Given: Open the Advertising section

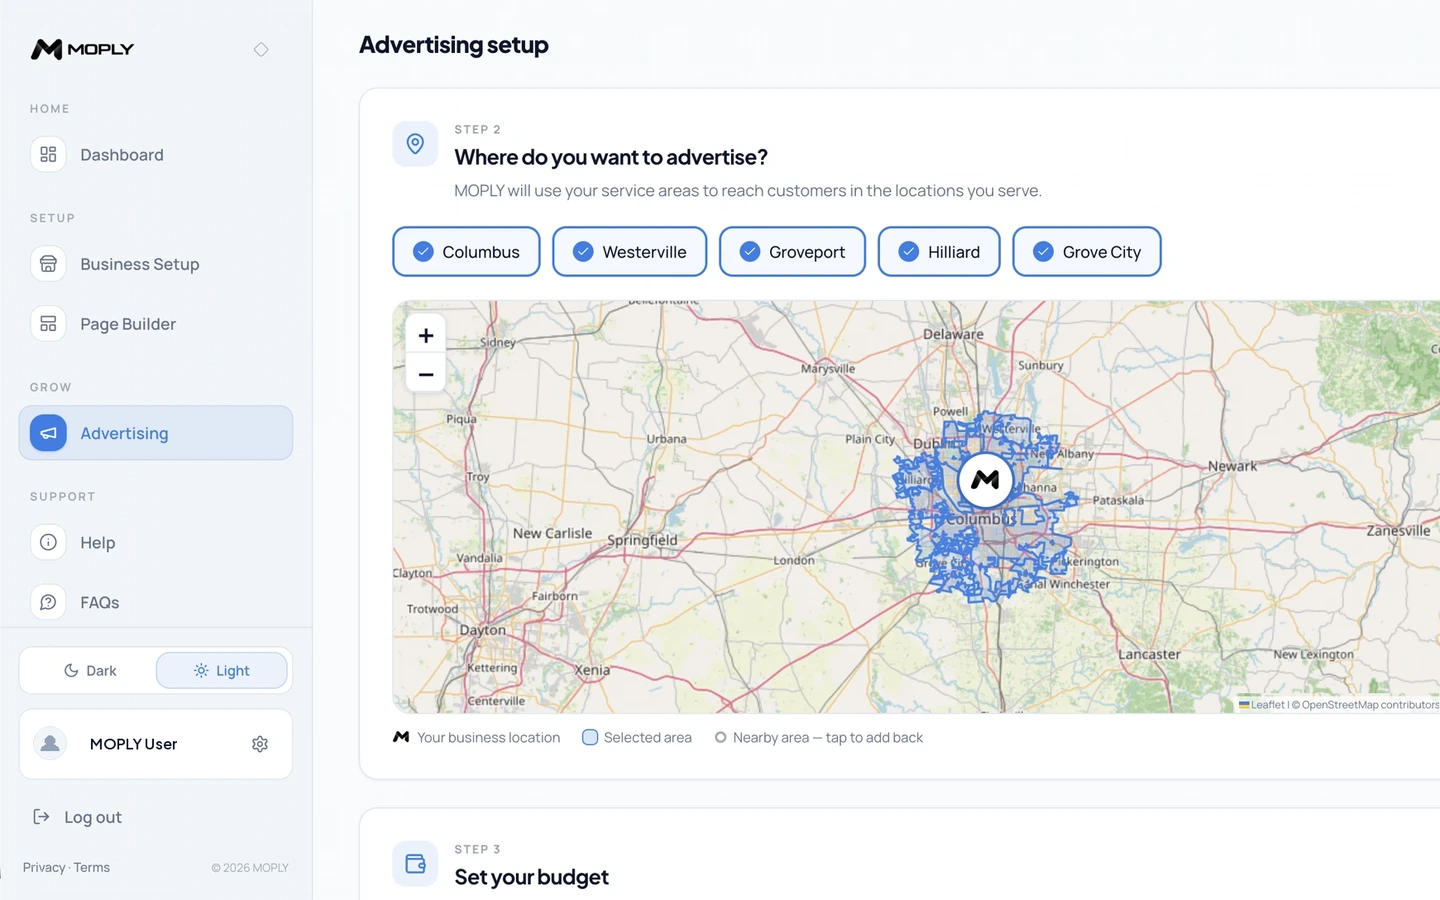Looking at the screenshot, I should [x=156, y=433].
